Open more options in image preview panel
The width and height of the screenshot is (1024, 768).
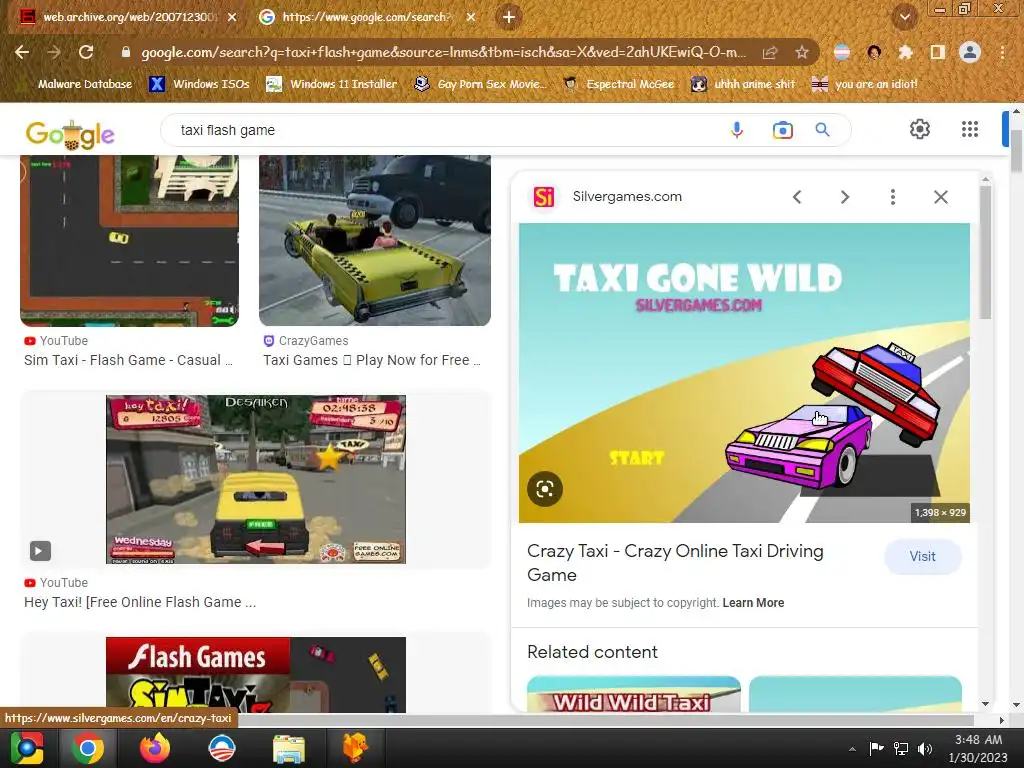(893, 197)
